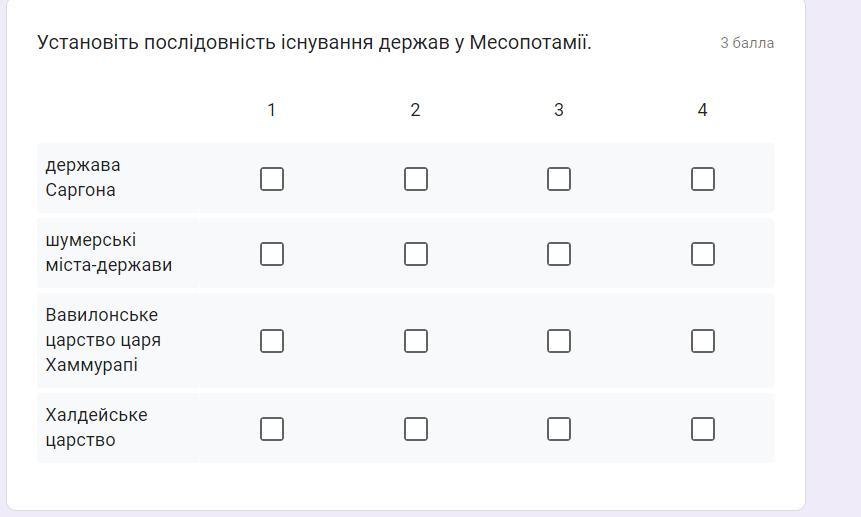
Task: Check column 1 for держава Саргона
Action: click(271, 179)
